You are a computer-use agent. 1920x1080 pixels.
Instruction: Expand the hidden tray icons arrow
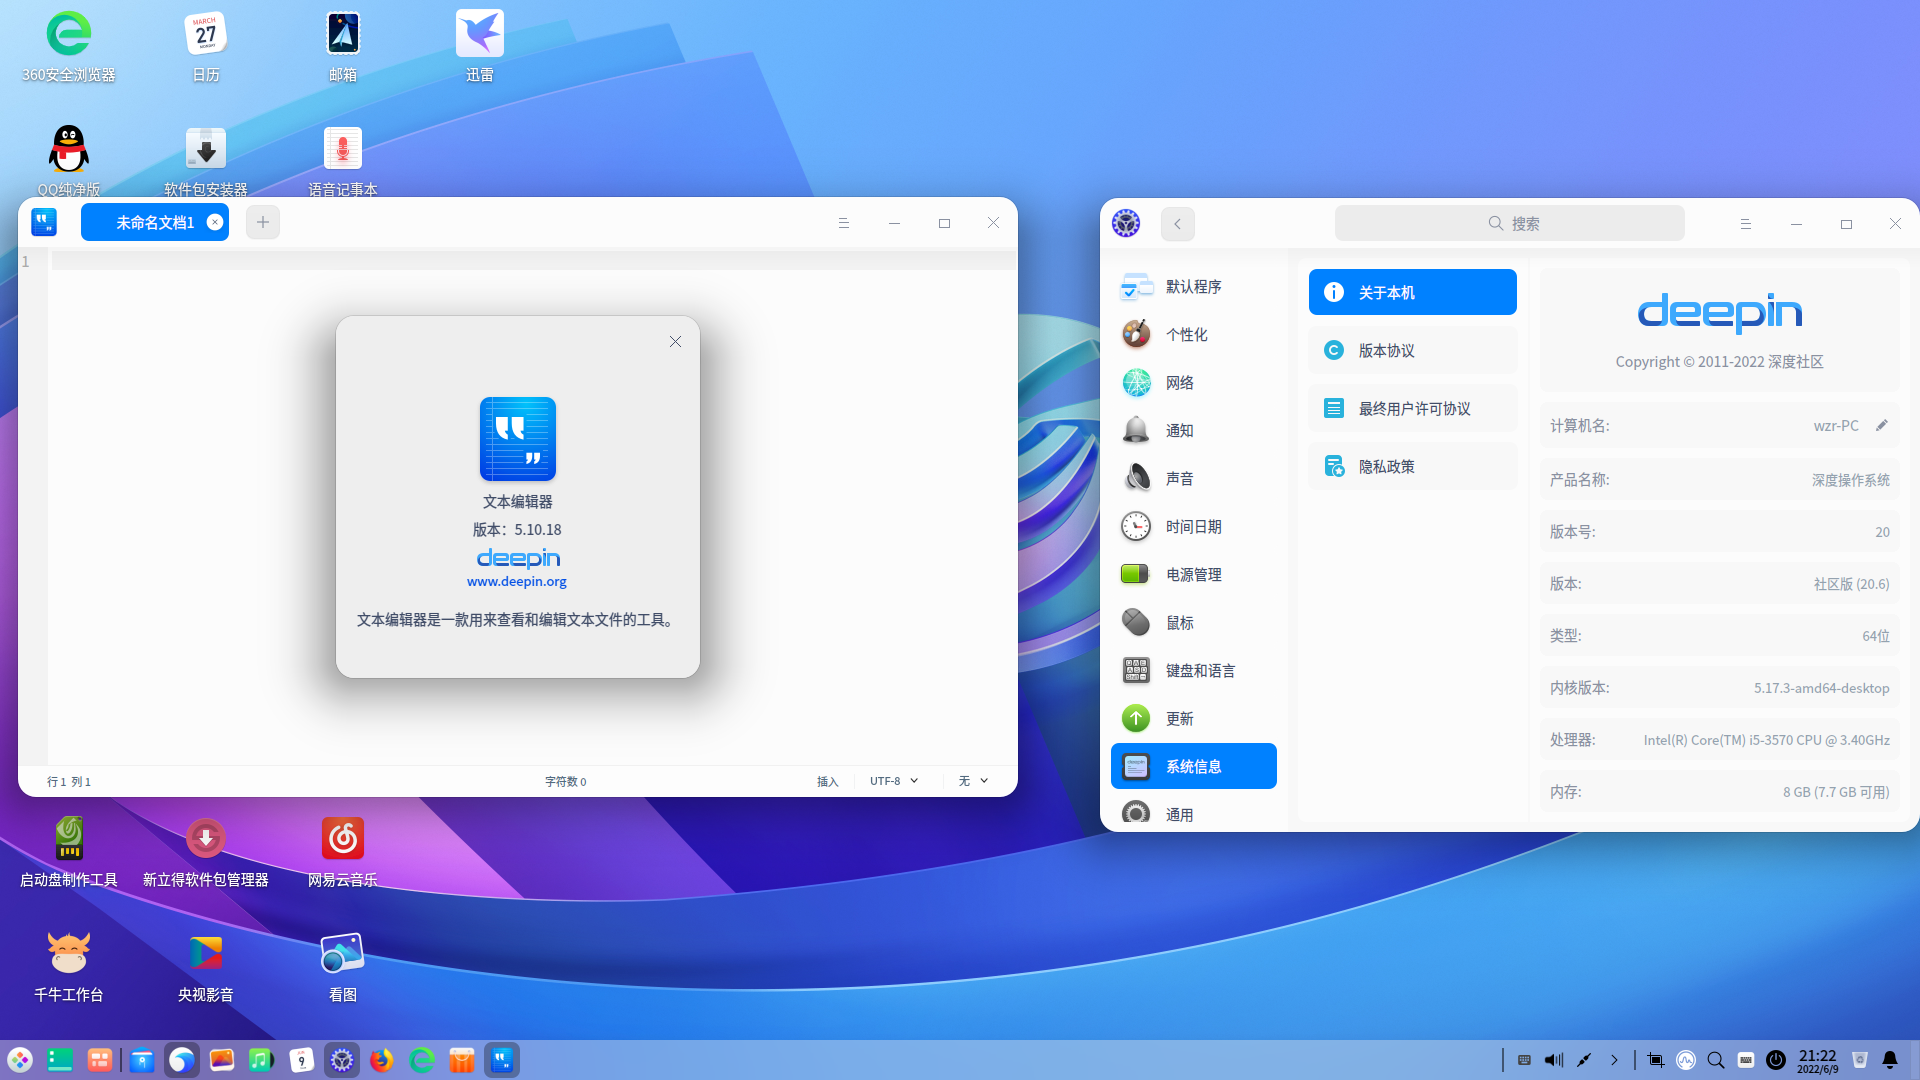tap(1614, 1060)
